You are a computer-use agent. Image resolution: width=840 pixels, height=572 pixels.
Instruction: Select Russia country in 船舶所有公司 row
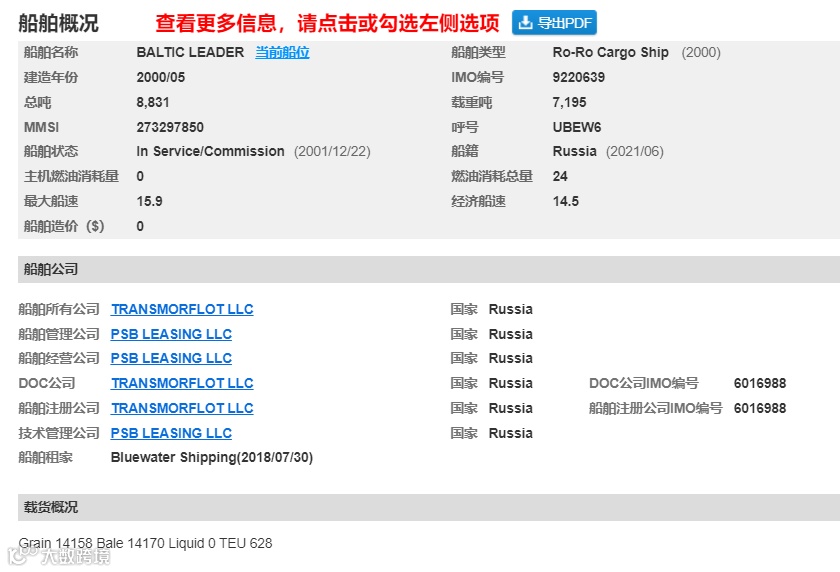[511, 309]
